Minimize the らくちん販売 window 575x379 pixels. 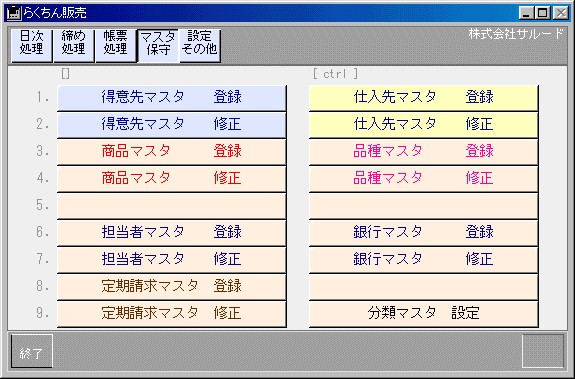(x=527, y=13)
